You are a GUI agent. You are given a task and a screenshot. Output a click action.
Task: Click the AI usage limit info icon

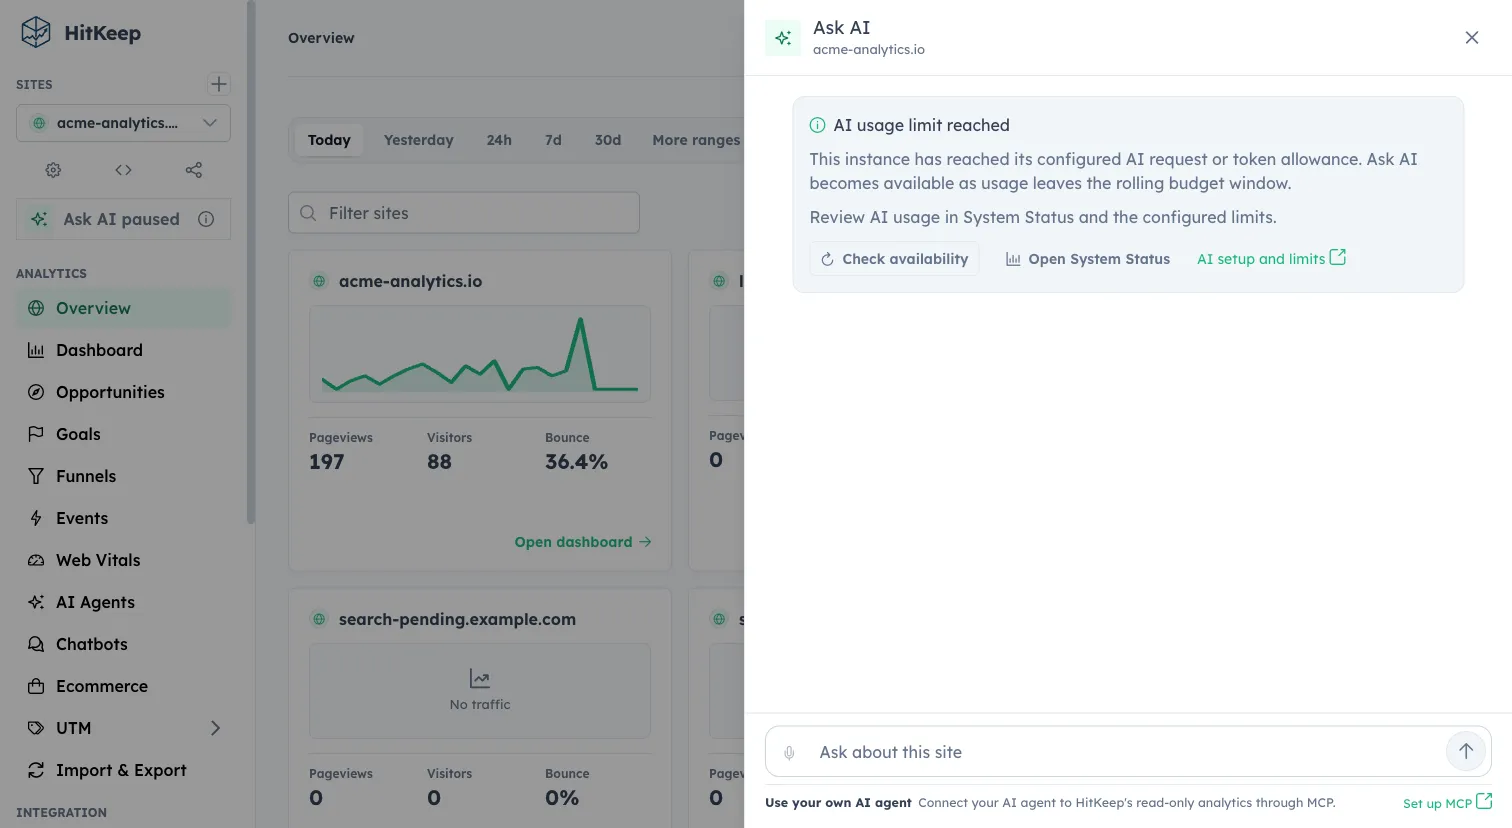click(817, 125)
